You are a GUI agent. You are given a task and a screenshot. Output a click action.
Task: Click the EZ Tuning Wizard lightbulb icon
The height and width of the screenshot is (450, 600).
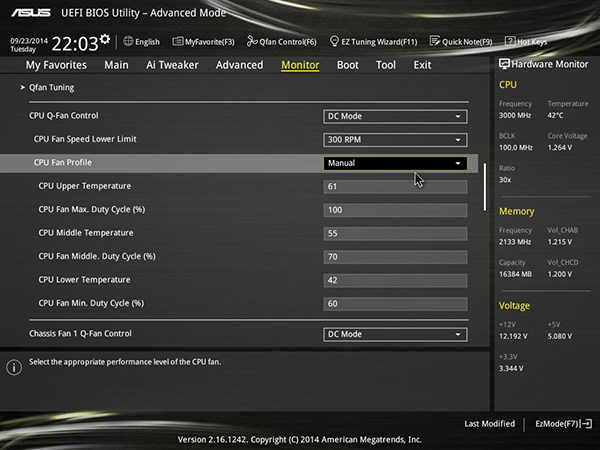[334, 41]
